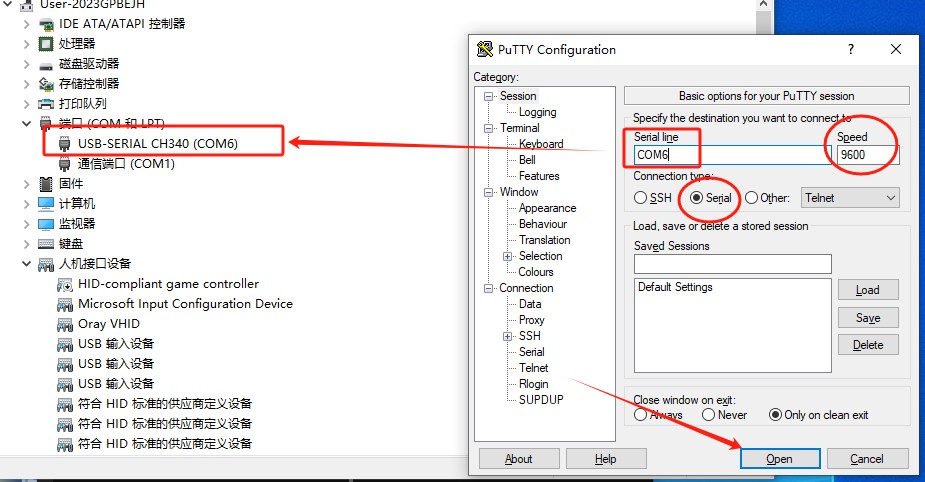This screenshot has height=482, width=925.
Task: Save the current session
Action: click(x=868, y=317)
